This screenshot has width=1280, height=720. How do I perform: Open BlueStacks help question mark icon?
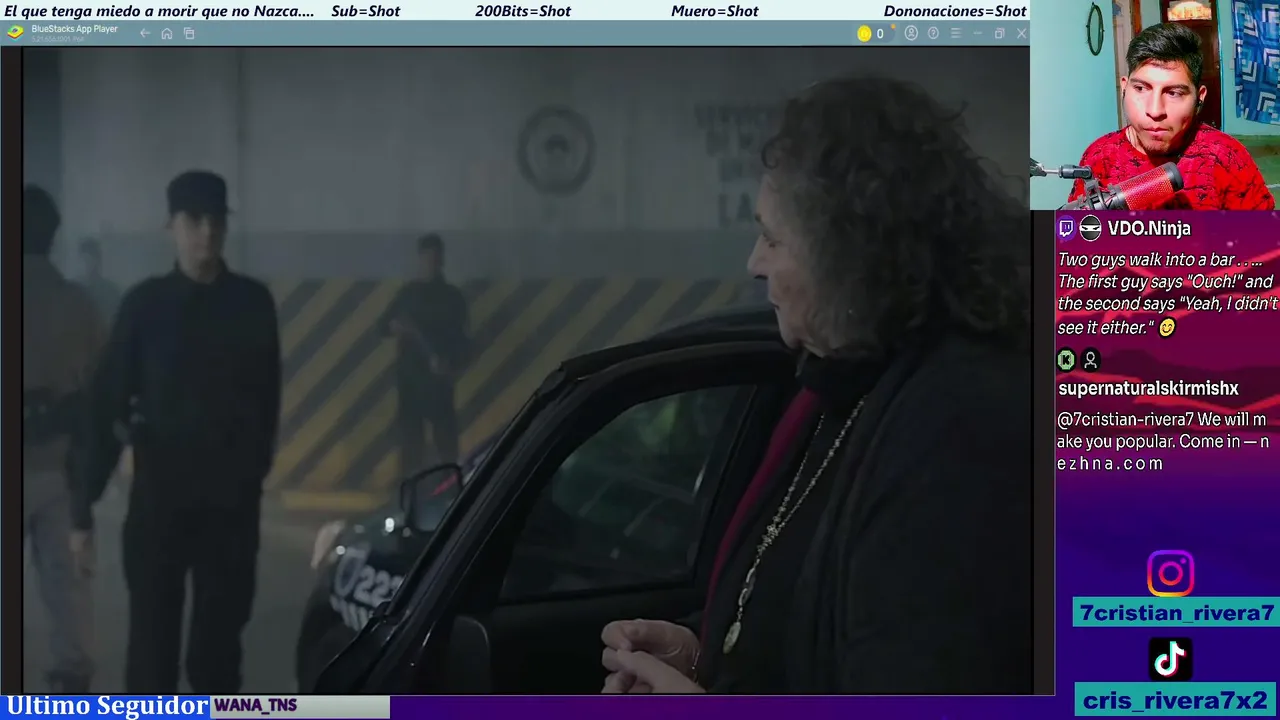(x=933, y=33)
